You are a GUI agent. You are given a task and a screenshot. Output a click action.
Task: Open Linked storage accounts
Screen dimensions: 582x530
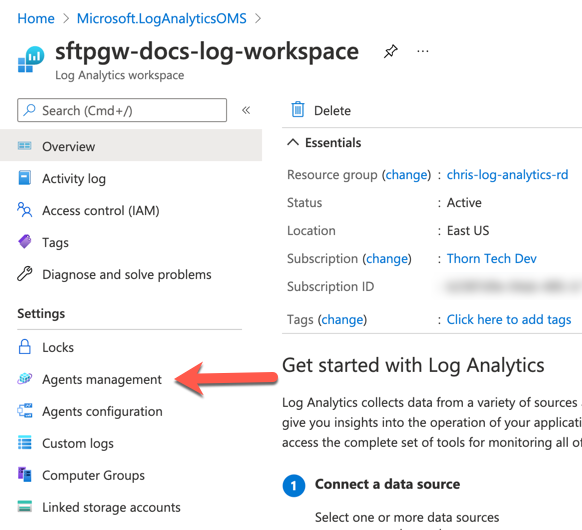pos(111,507)
